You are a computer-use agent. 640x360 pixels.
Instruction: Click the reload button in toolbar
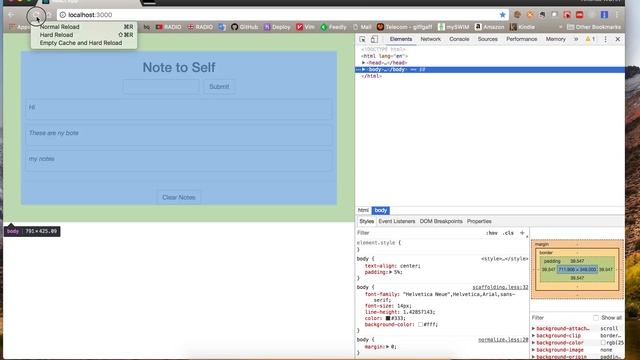[36, 16]
